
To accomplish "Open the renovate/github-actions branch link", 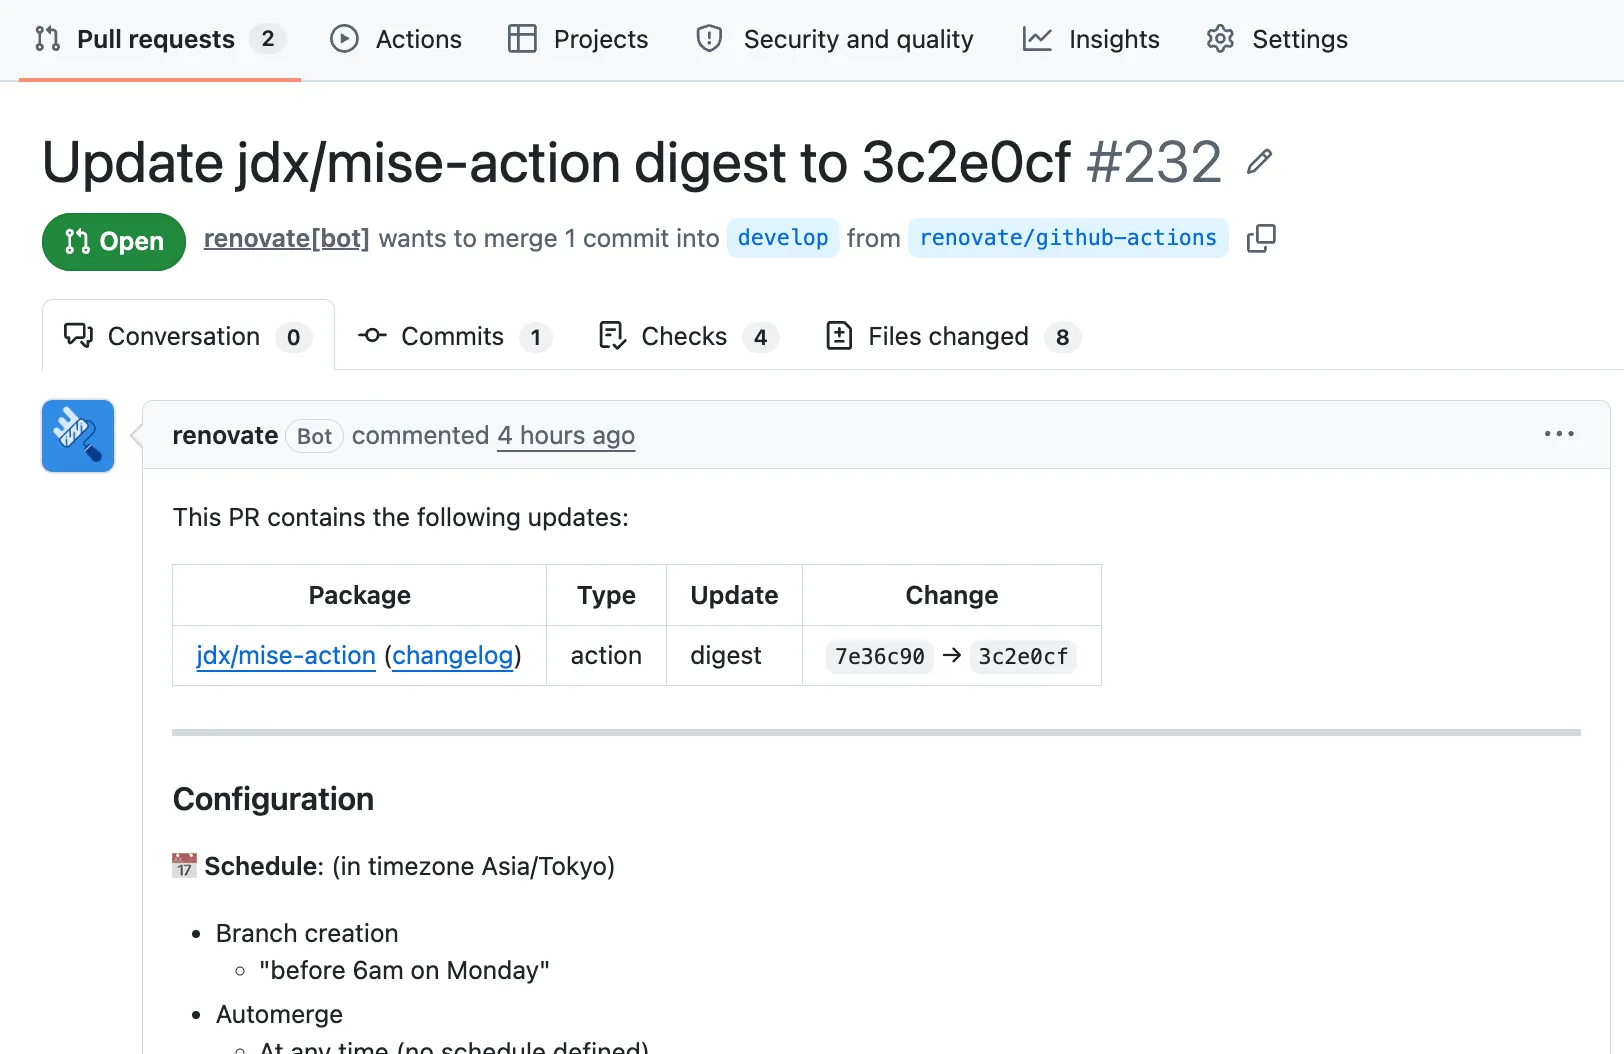I will [x=1068, y=238].
